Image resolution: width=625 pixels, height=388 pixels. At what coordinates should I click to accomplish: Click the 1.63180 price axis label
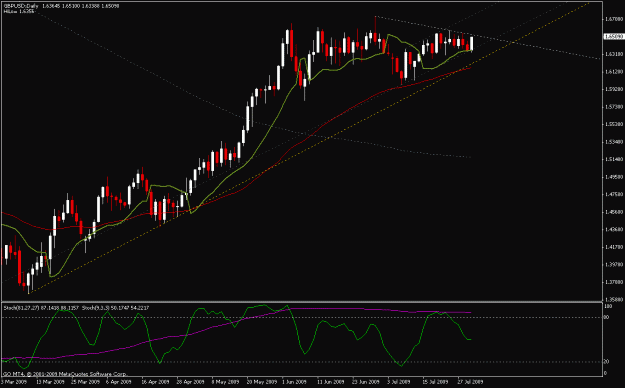coord(614,54)
